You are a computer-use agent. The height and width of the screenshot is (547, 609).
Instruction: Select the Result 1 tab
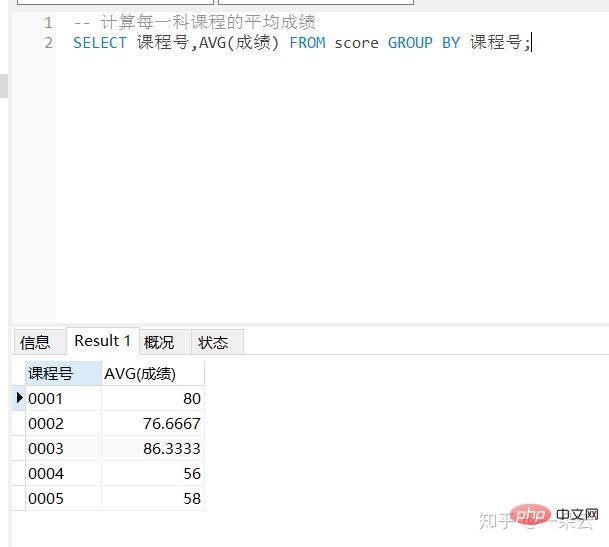pyautogui.click(x=103, y=341)
